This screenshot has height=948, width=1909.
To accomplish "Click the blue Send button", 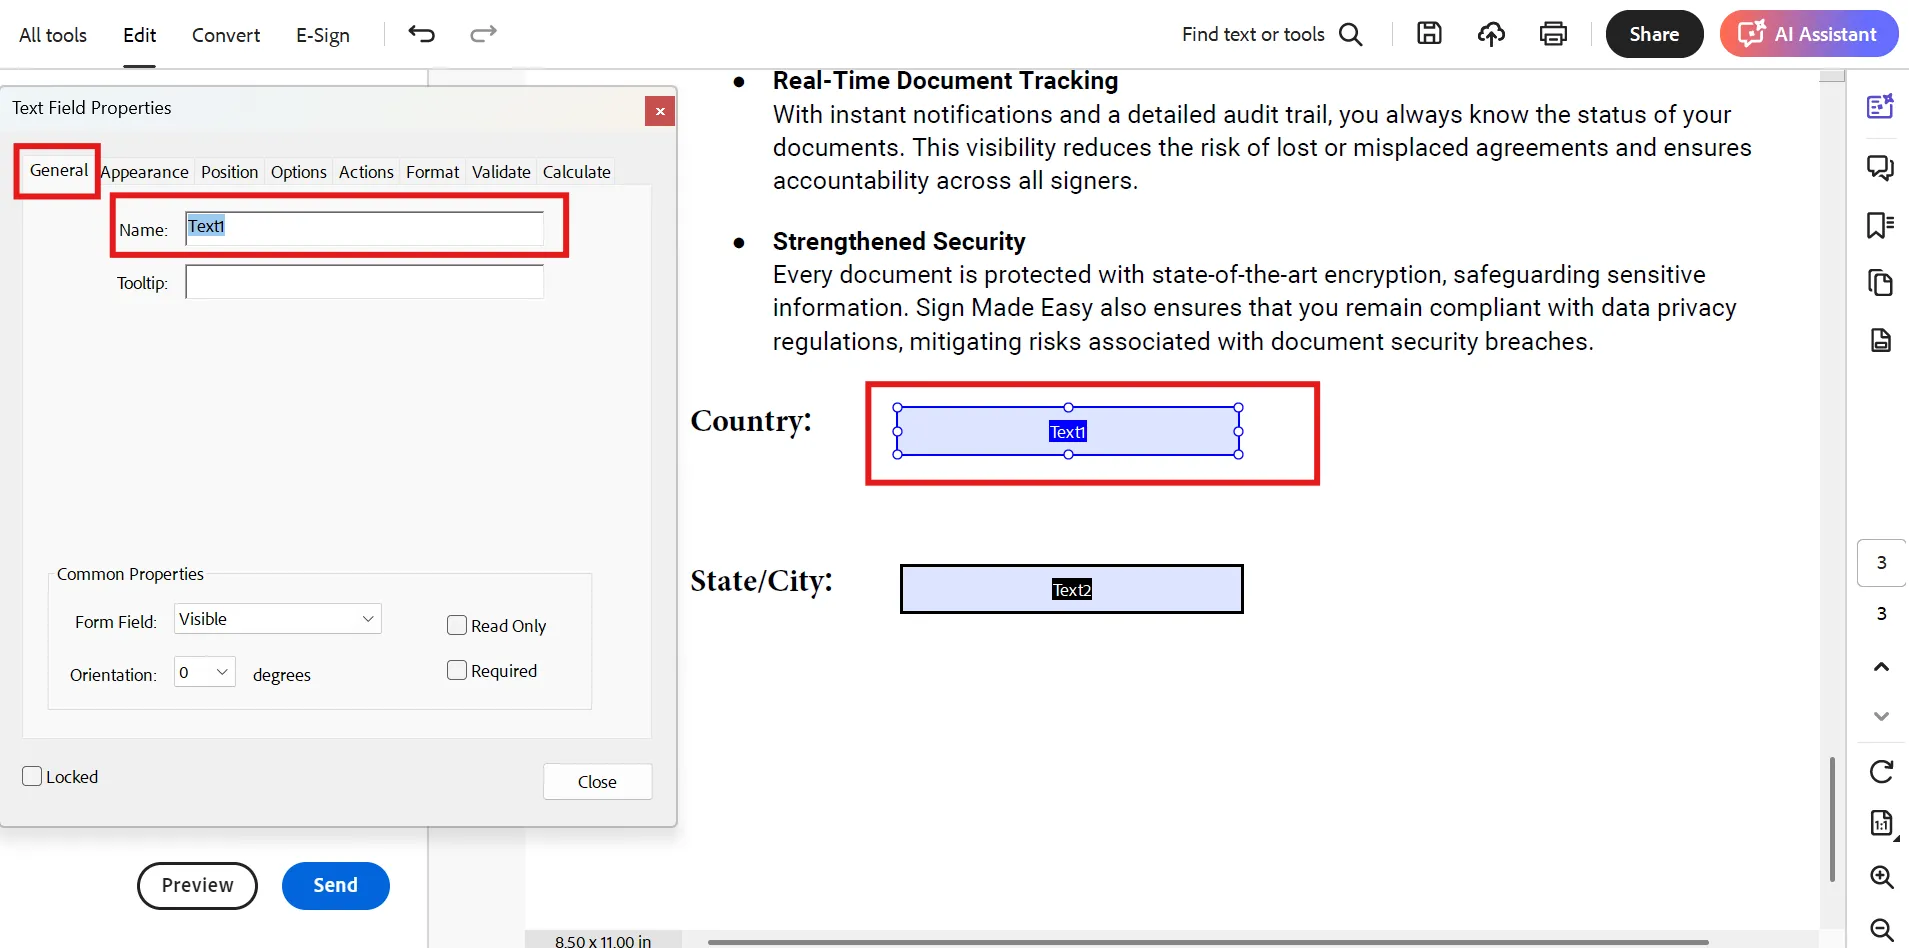I will click(335, 885).
